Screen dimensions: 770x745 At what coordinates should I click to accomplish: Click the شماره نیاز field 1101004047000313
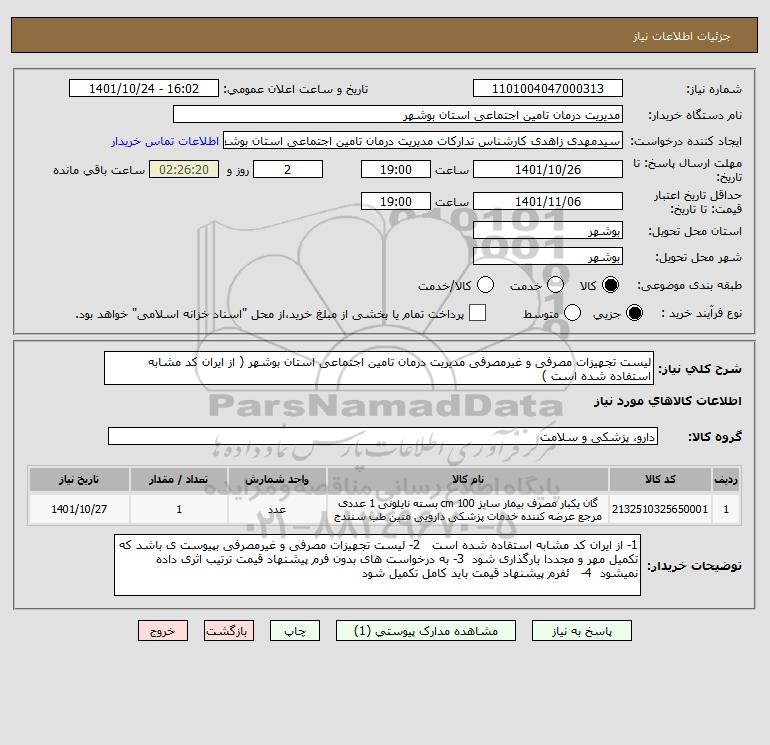point(548,88)
